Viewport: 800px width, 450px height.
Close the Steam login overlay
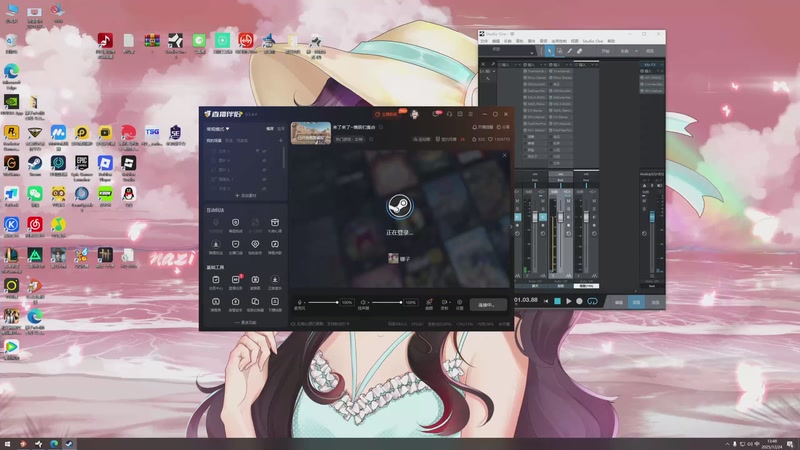tap(505, 155)
